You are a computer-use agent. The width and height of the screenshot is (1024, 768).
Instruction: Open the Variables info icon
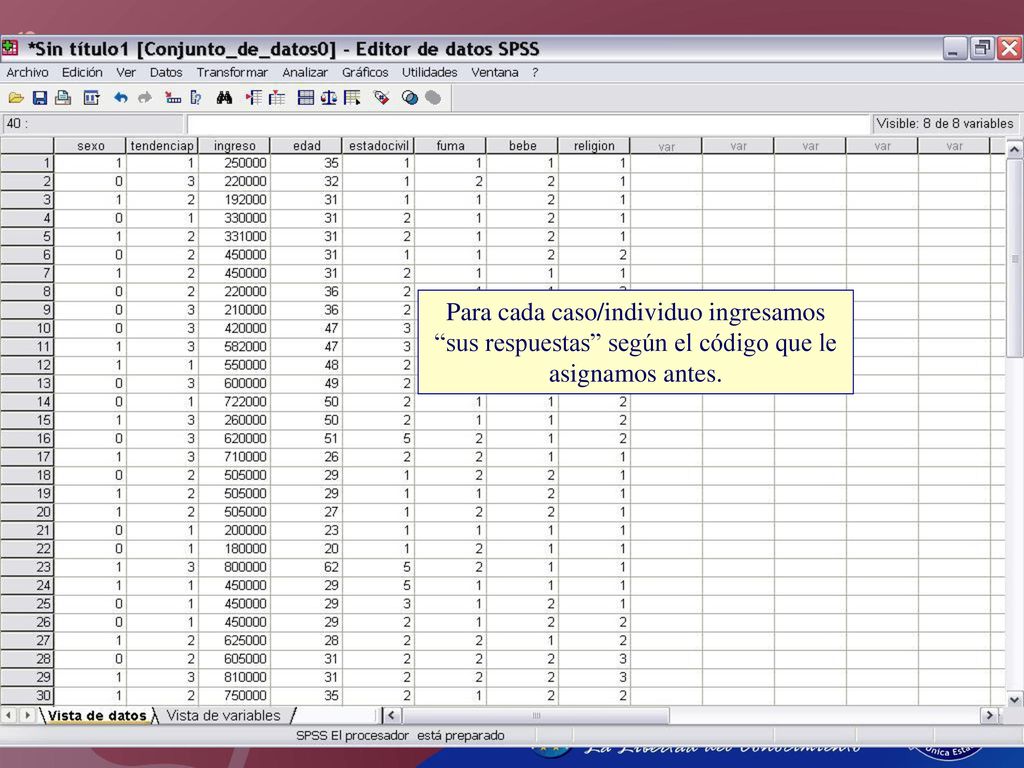[x=195, y=98]
